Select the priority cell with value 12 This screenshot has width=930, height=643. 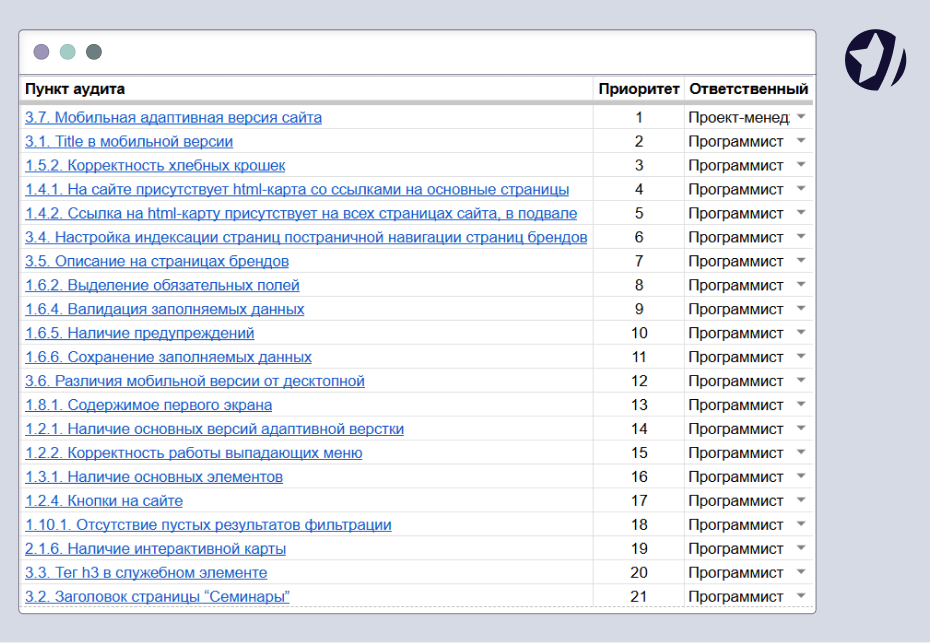pyautogui.click(x=639, y=381)
